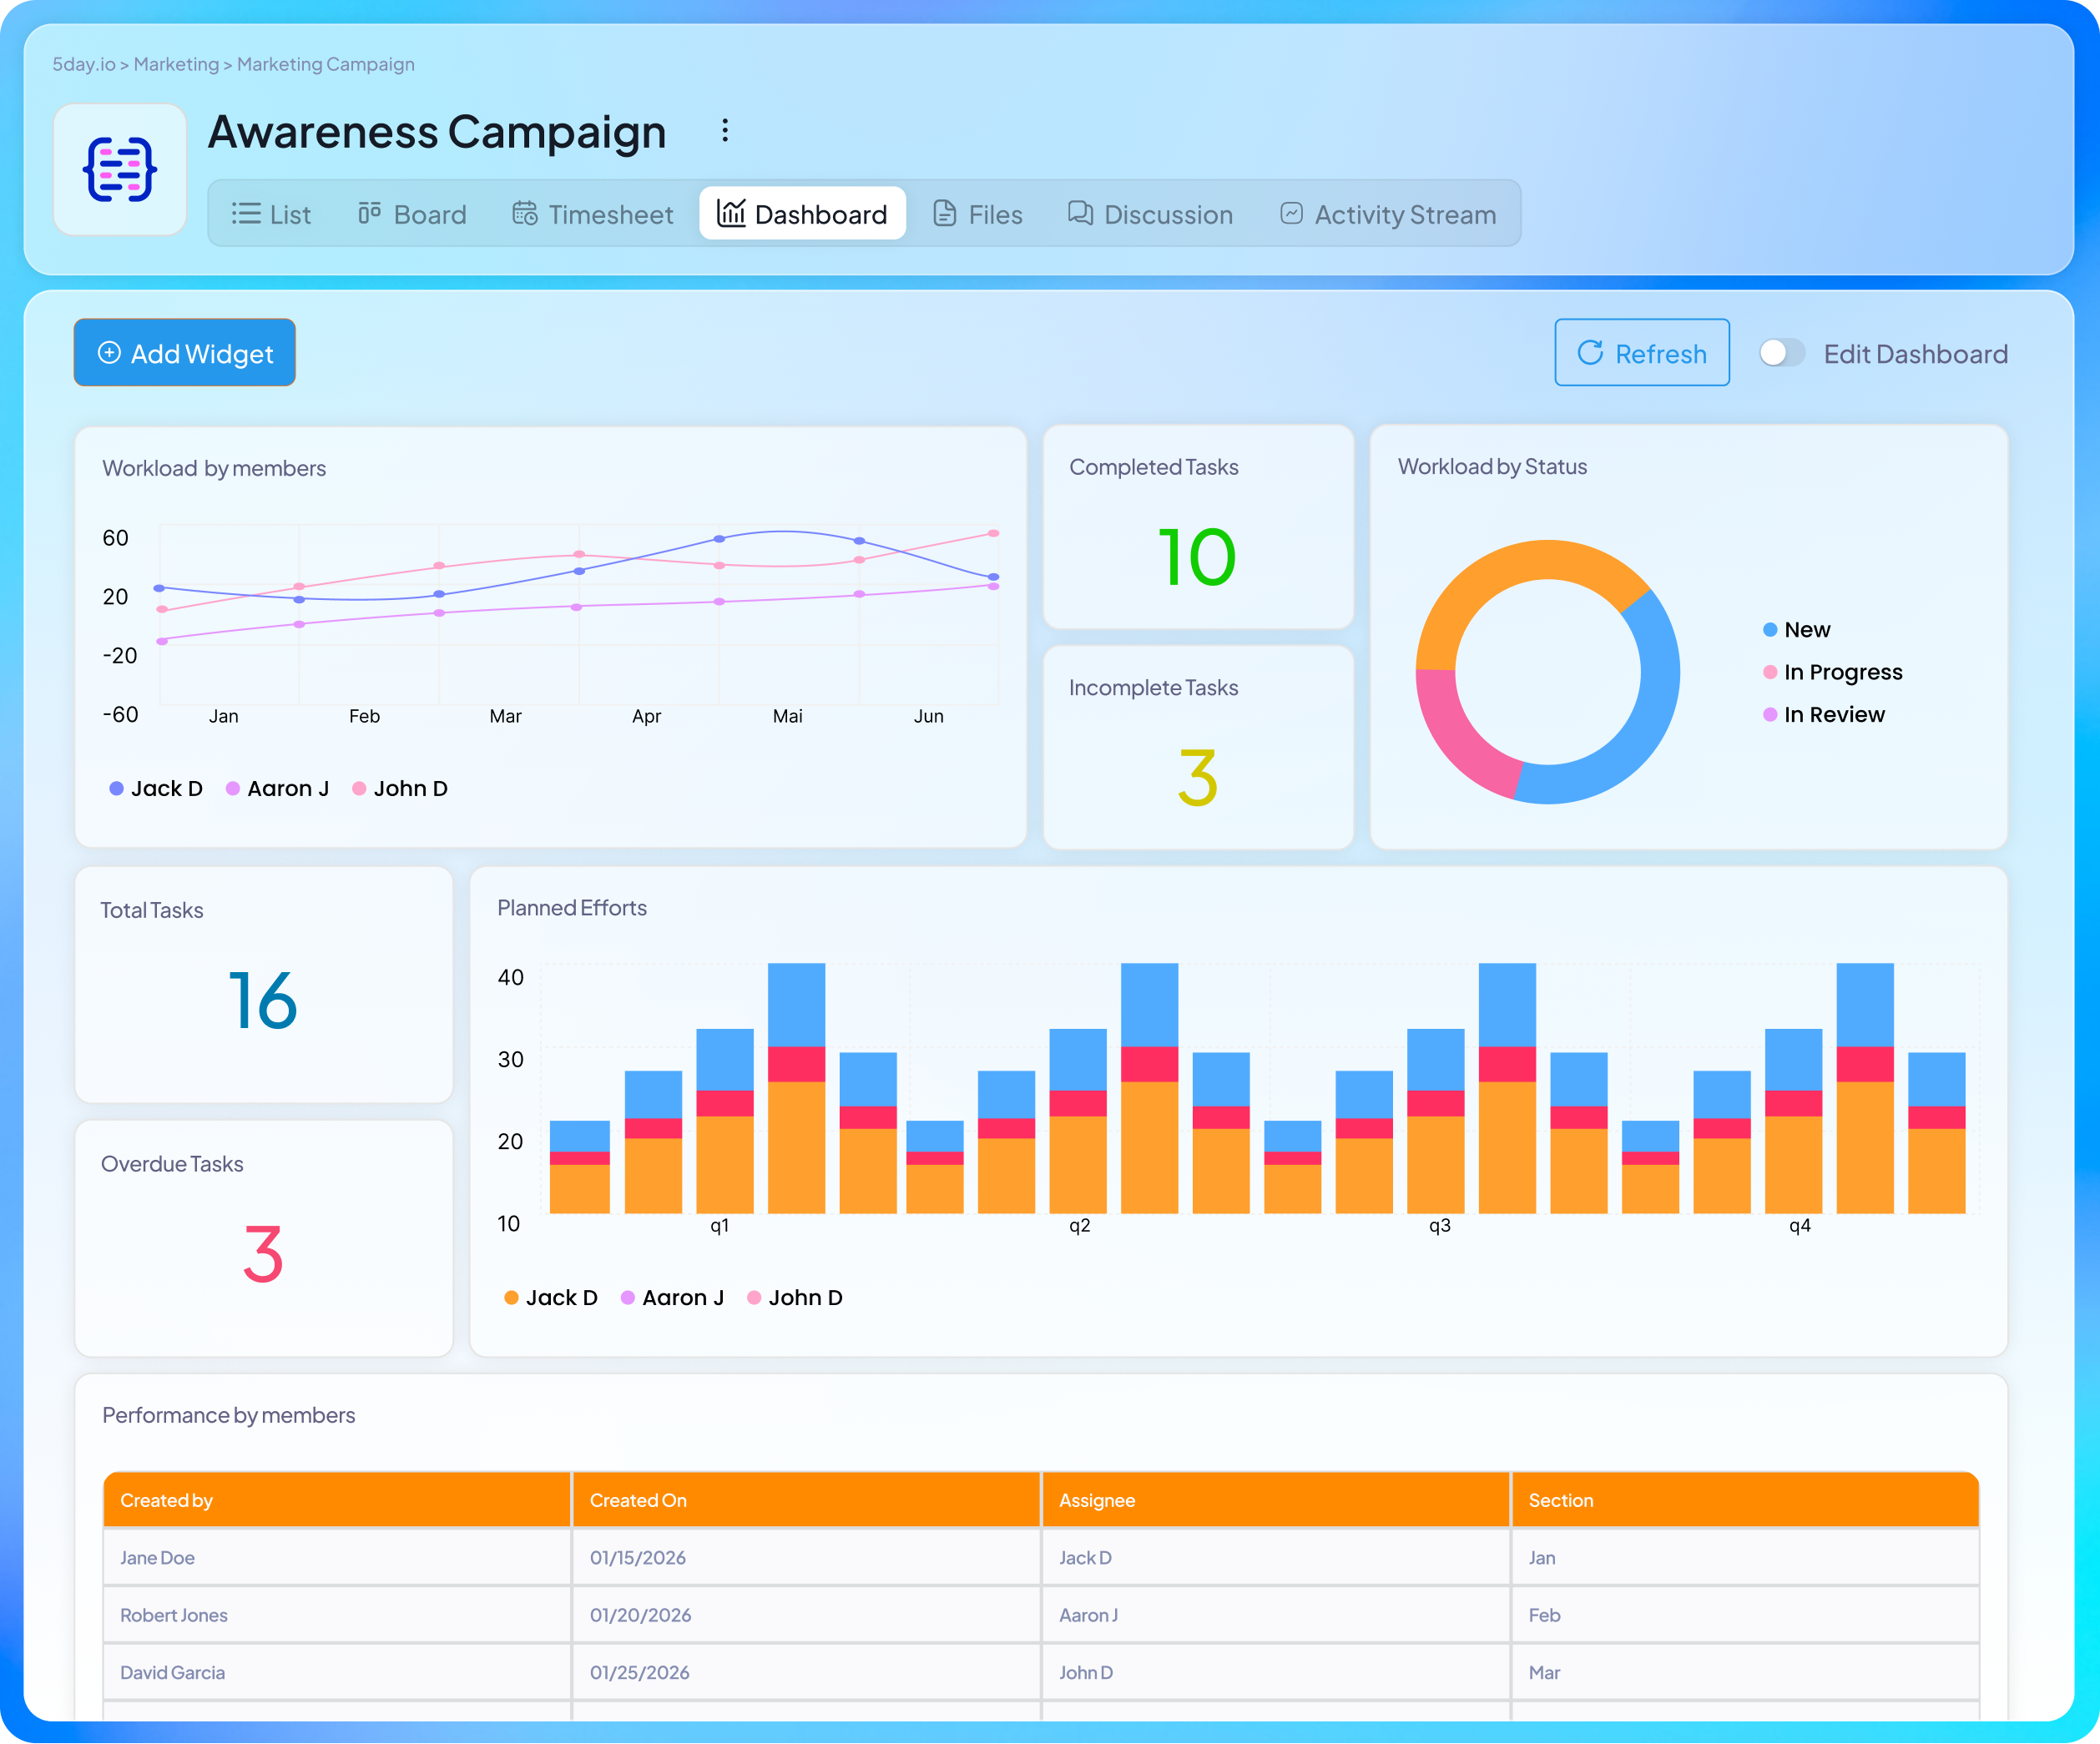Open the Files document icon

pyautogui.click(x=944, y=213)
